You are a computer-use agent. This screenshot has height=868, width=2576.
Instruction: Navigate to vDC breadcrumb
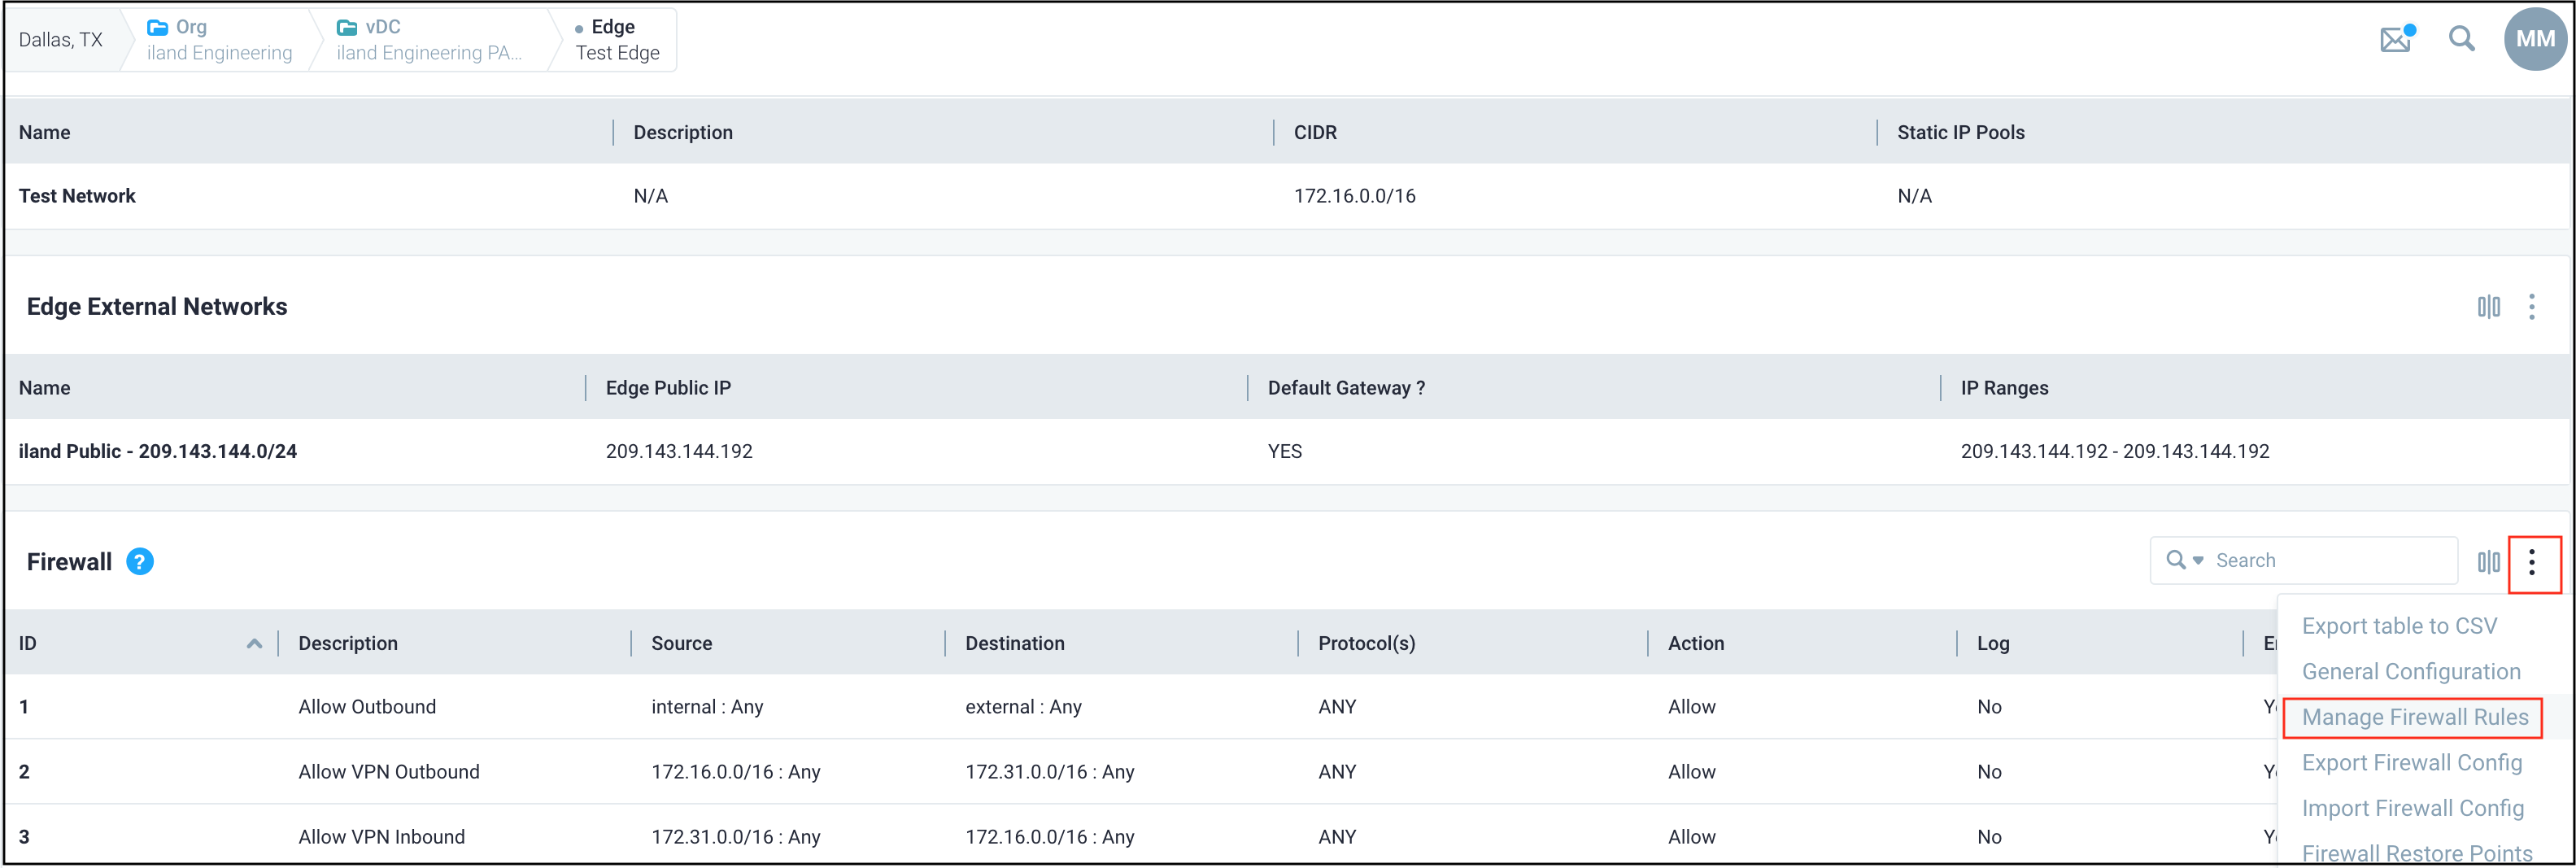(428, 40)
